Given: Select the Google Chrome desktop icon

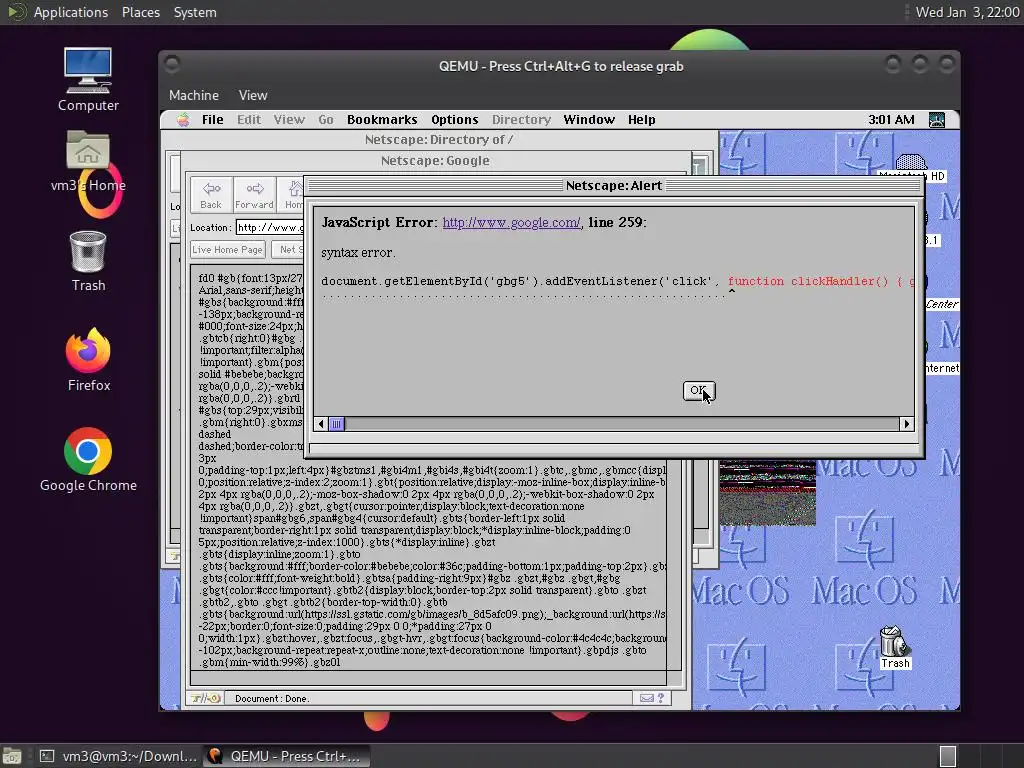Looking at the screenshot, I should [88, 460].
